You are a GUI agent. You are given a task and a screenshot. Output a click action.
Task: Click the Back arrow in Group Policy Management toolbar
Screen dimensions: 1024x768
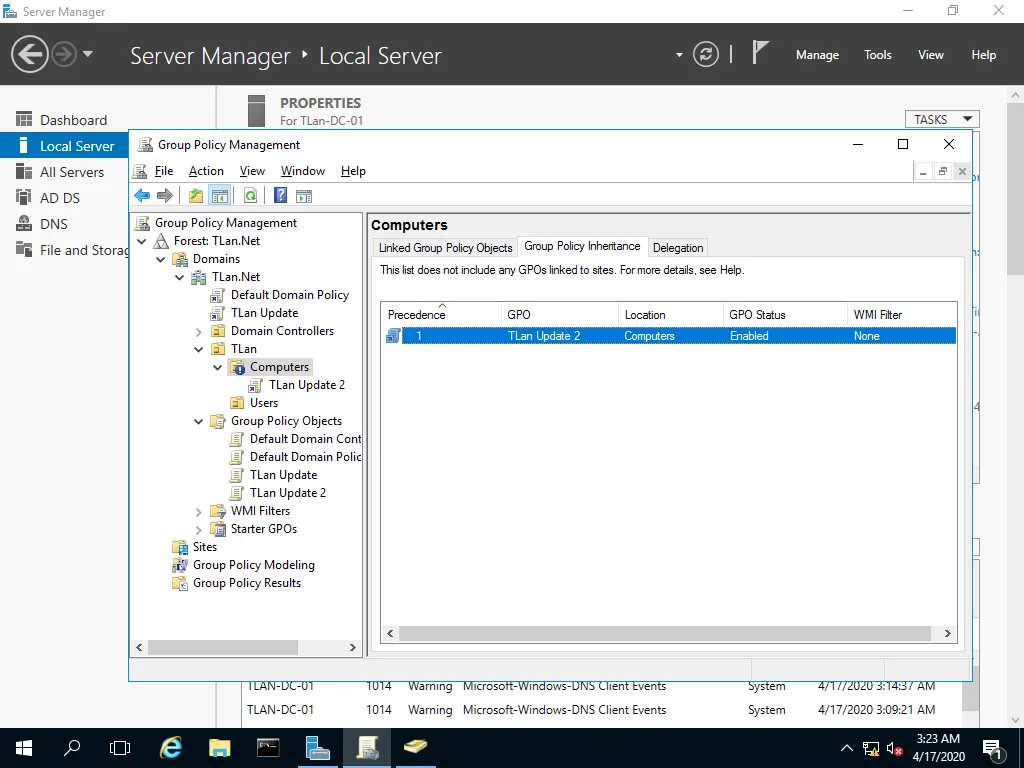142,195
